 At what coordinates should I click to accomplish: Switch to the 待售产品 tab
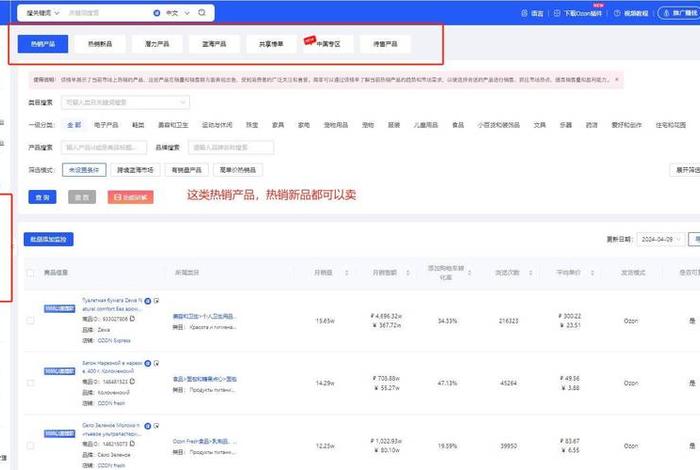[385, 44]
